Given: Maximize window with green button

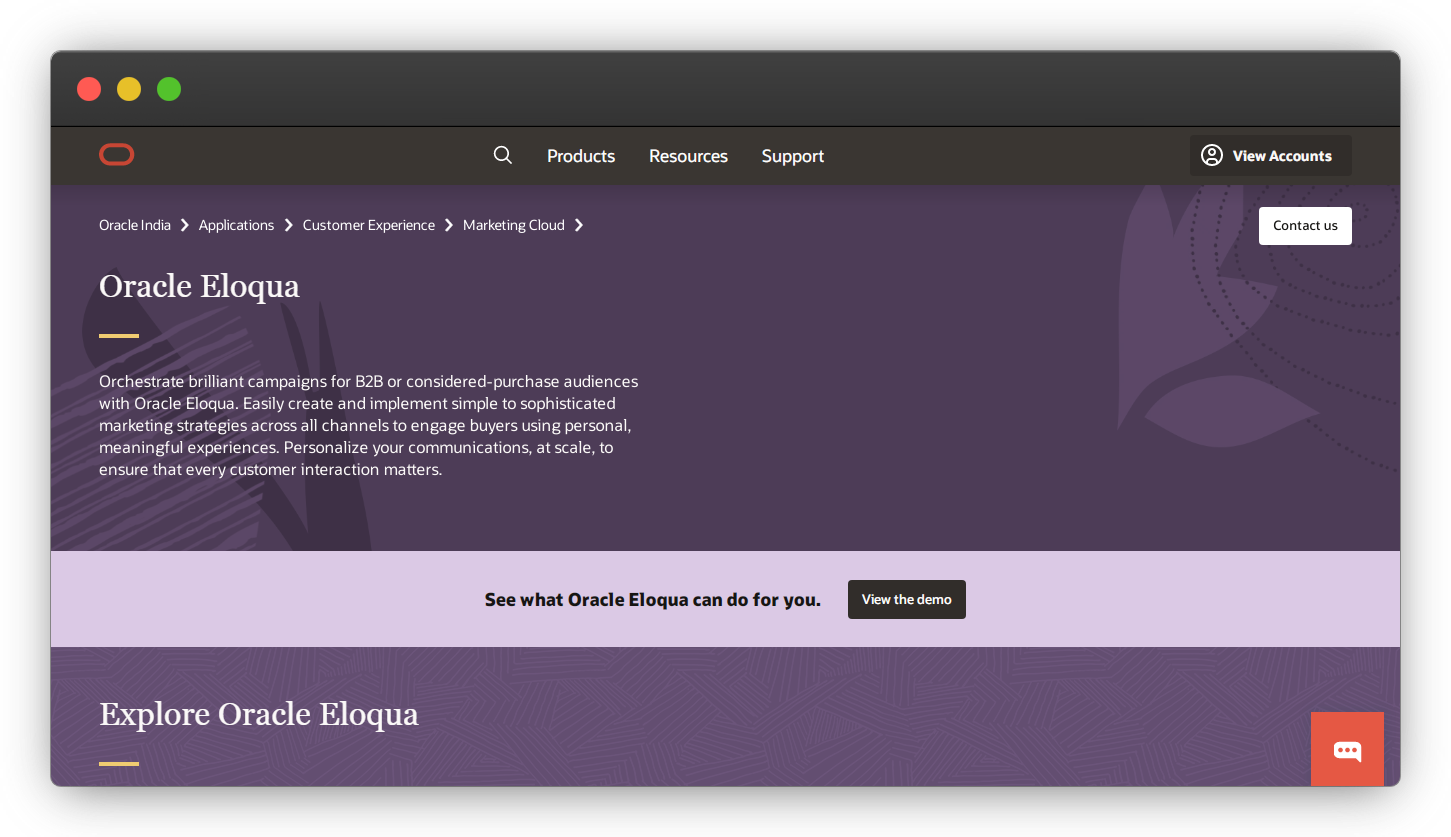Looking at the screenshot, I should click(x=169, y=89).
